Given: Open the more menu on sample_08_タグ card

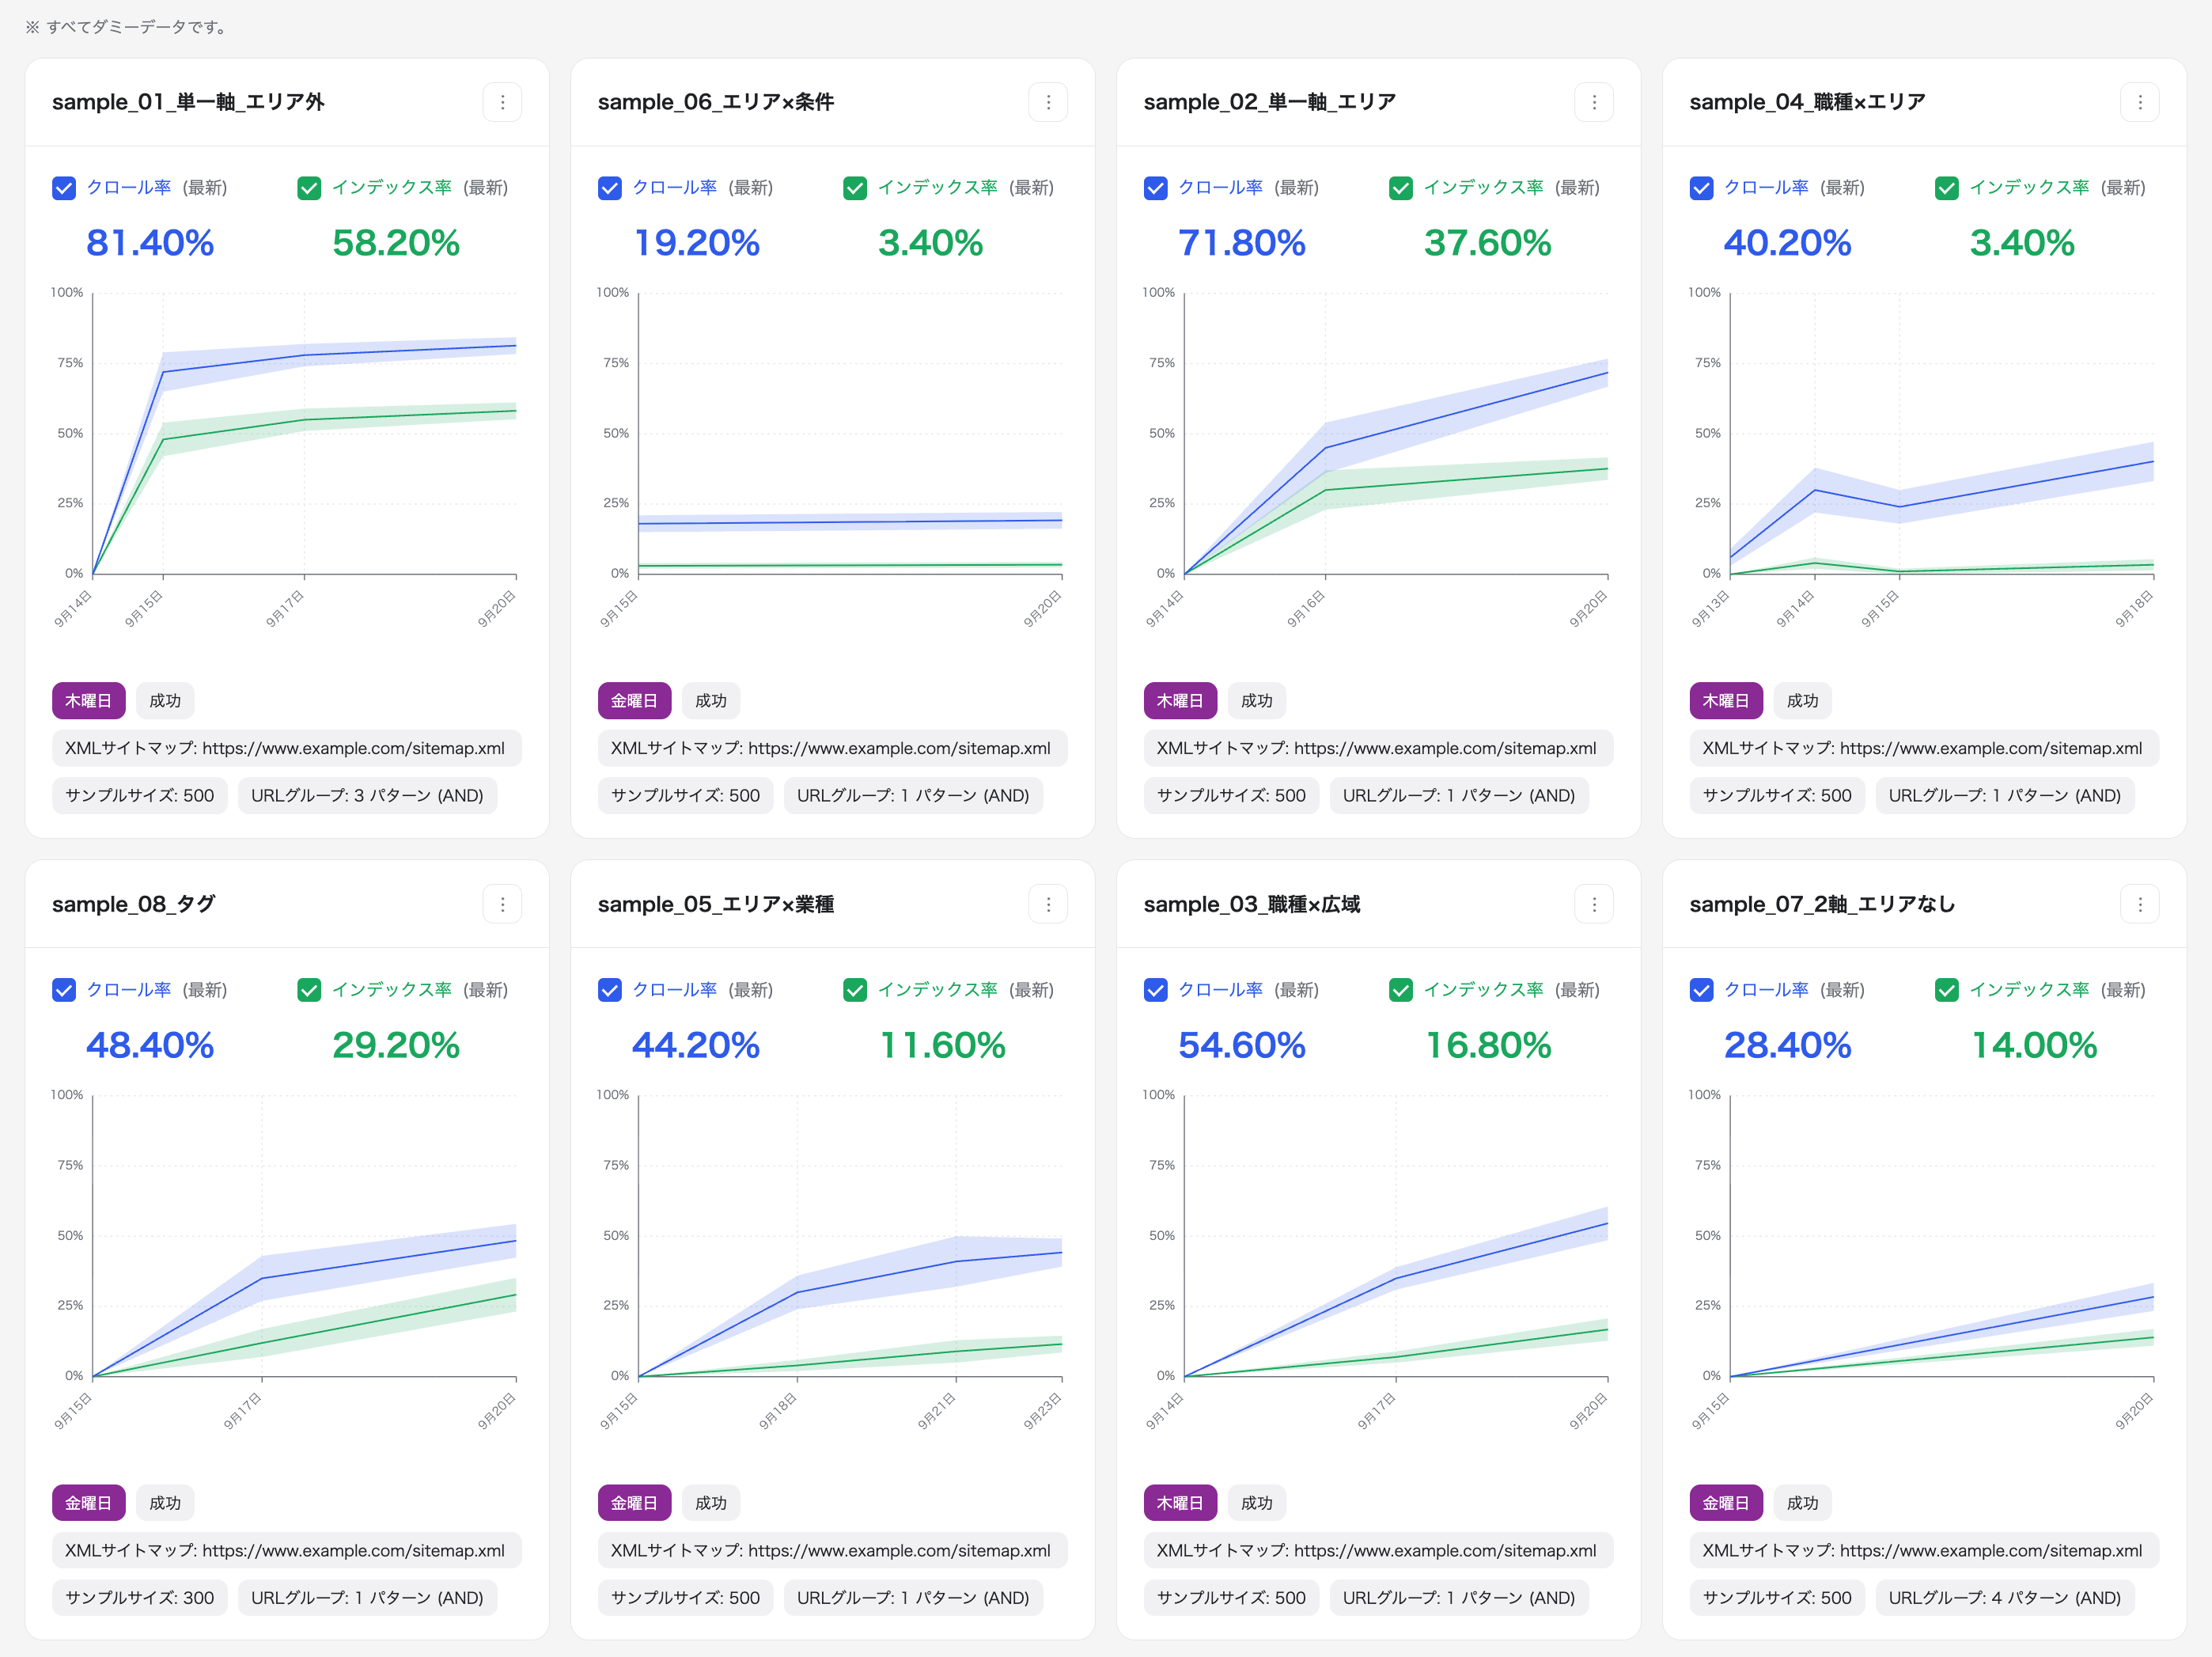Looking at the screenshot, I should click(502, 904).
